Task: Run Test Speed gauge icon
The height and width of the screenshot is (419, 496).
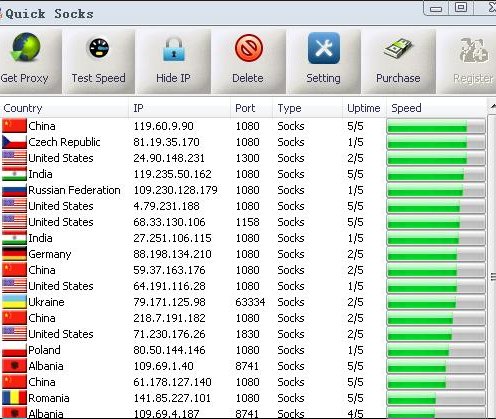Action: pyautogui.click(x=99, y=48)
